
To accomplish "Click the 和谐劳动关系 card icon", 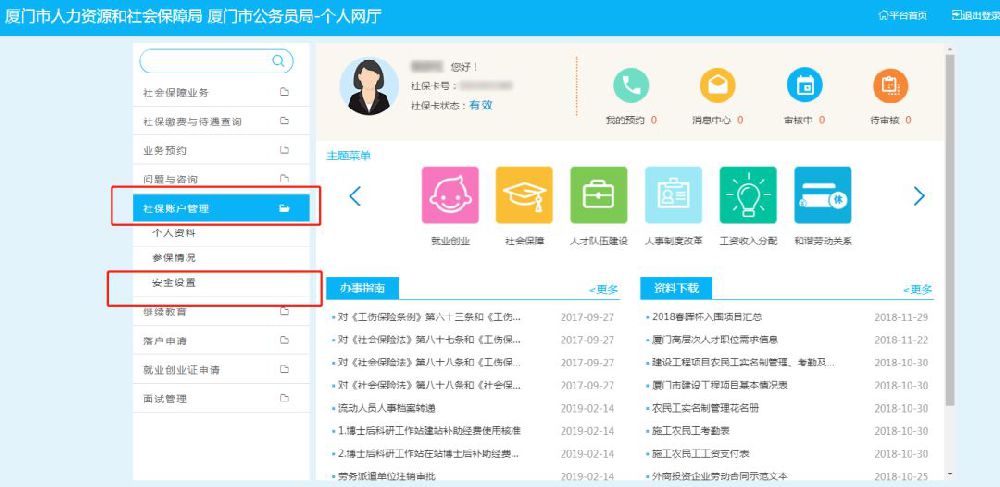I will (x=822, y=196).
